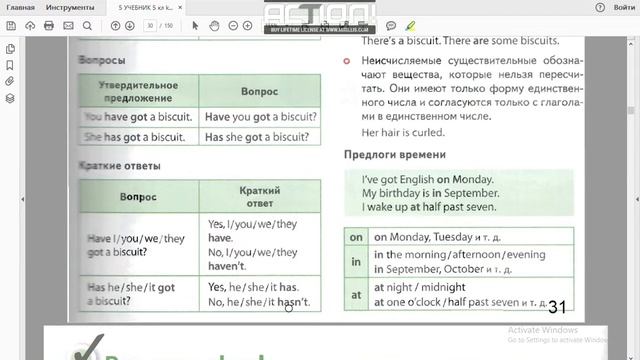Screen dimensions: 640x360
Task: Click the heading 'Предлоги времени'
Action: [395, 155]
